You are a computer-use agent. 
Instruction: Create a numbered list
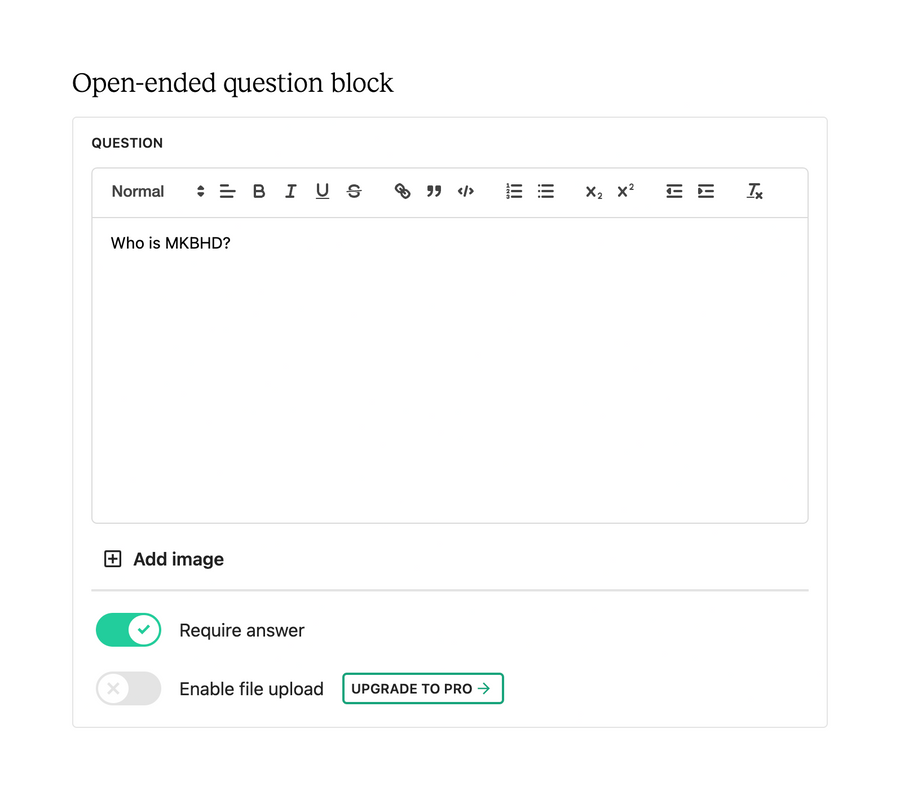point(514,191)
